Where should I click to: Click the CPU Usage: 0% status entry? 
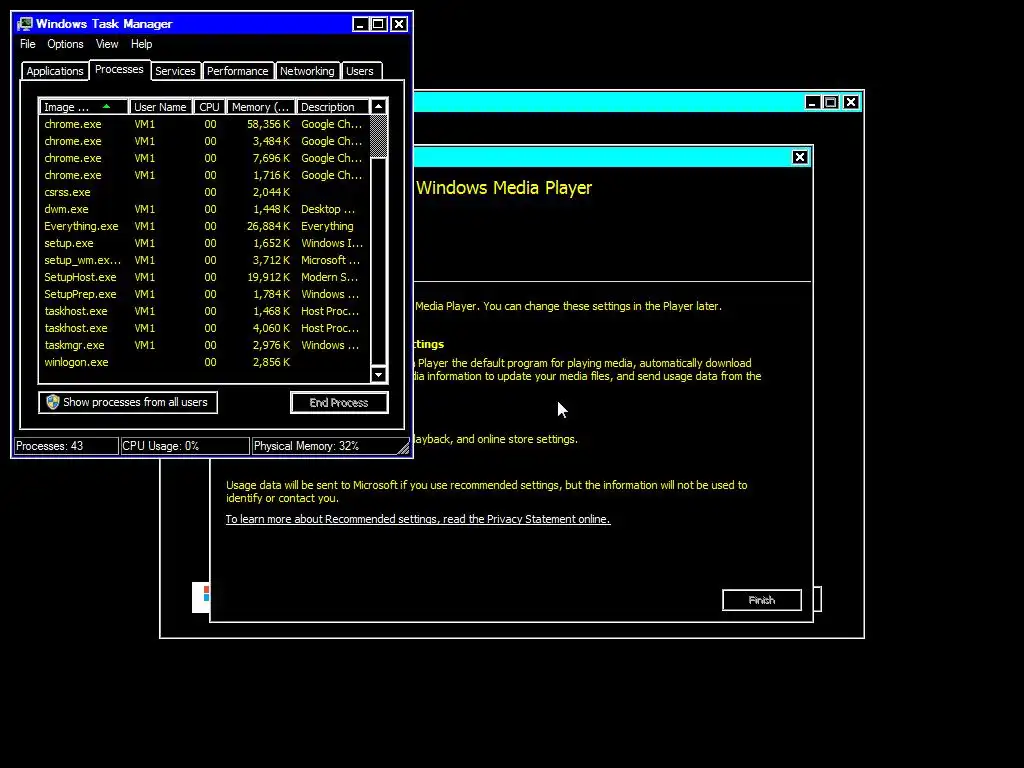point(185,446)
